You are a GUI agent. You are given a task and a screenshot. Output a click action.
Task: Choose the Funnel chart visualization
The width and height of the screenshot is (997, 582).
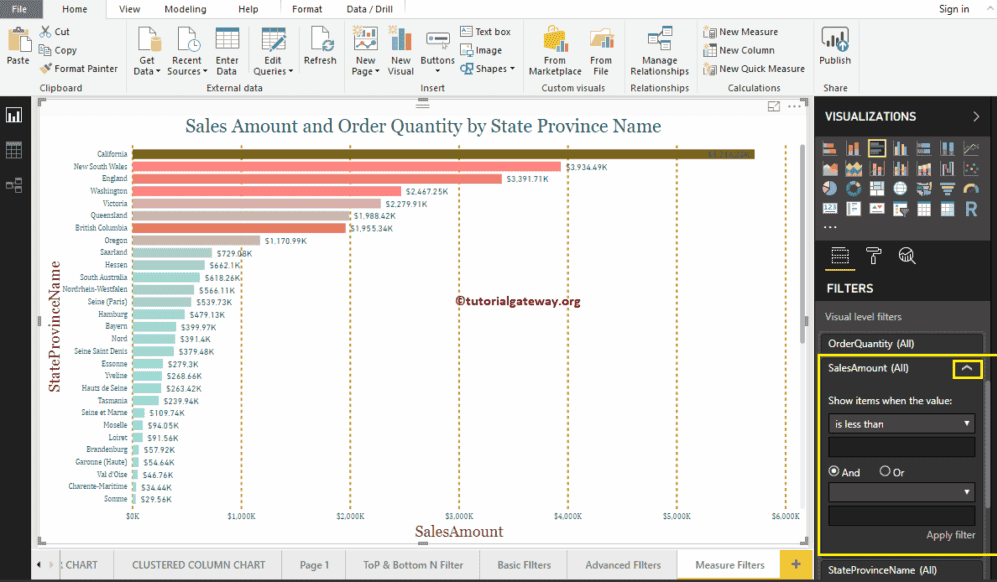coord(947,188)
